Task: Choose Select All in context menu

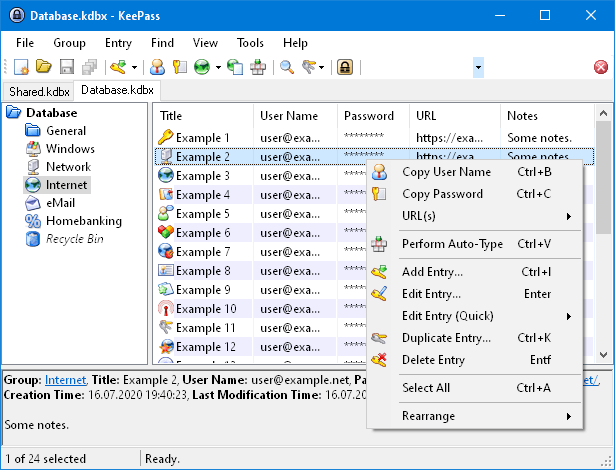Action: 475,388
